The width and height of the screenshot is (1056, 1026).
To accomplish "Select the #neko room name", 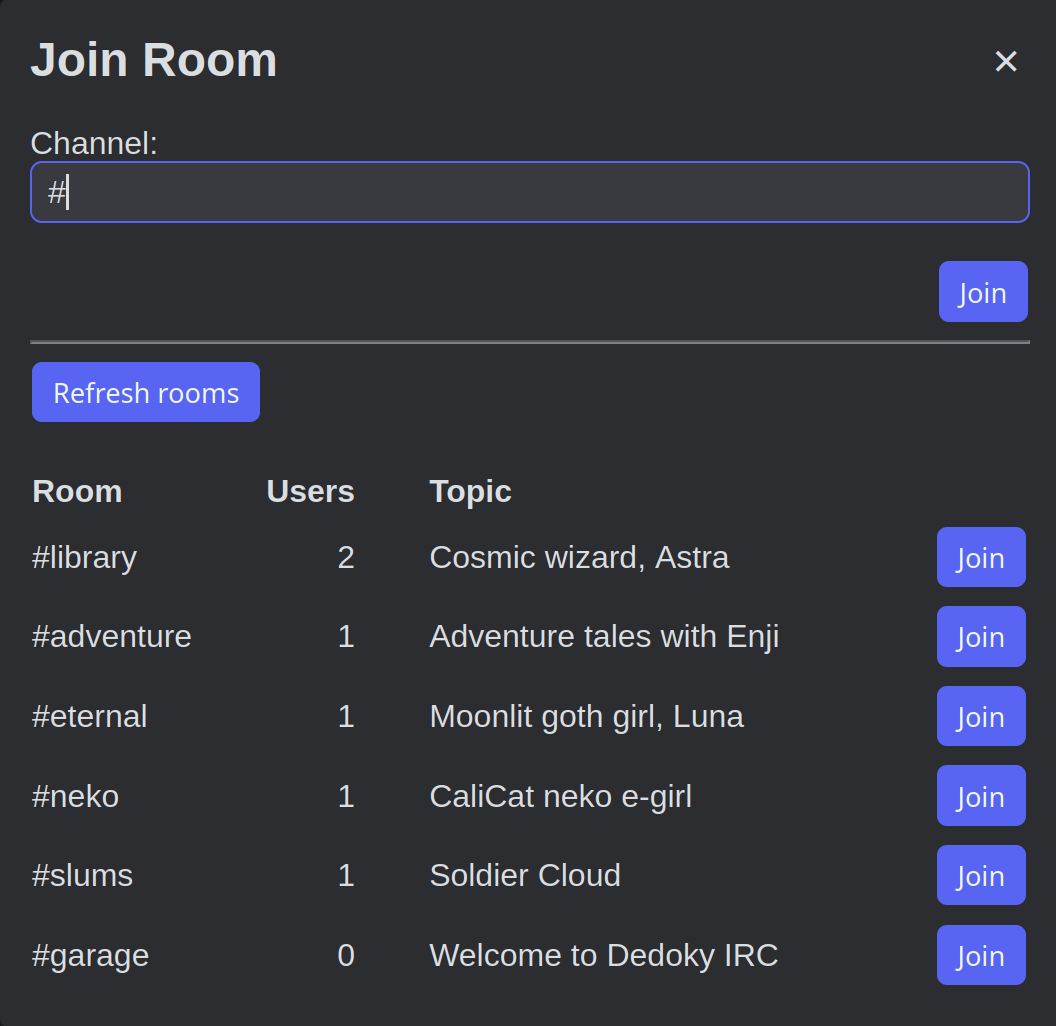I will [x=75, y=796].
